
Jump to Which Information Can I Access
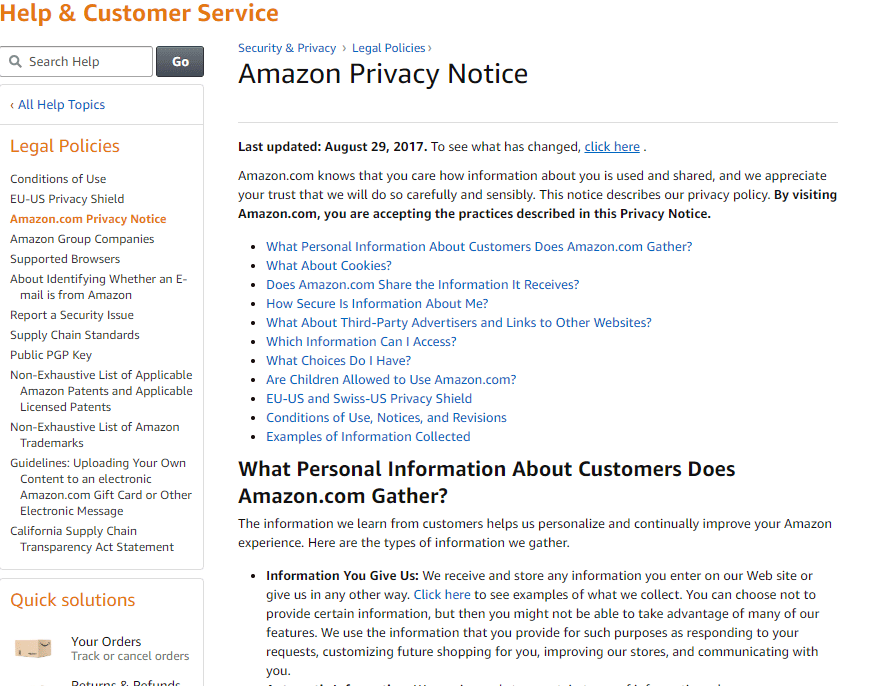(x=361, y=342)
